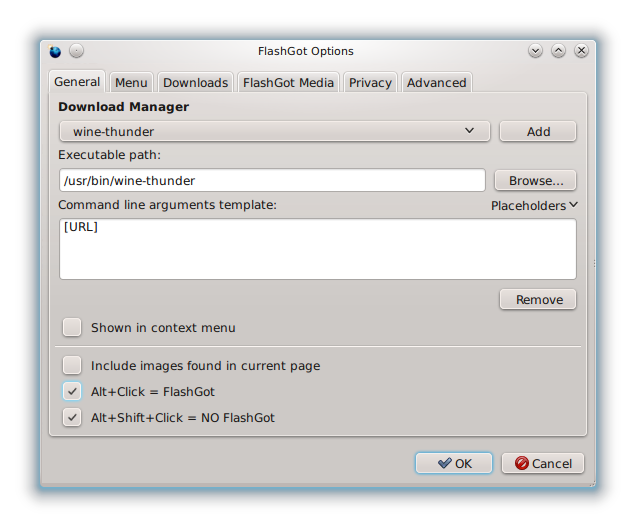
Task: Click the Download Manager heading text
Action: pyautogui.click(x=124, y=107)
